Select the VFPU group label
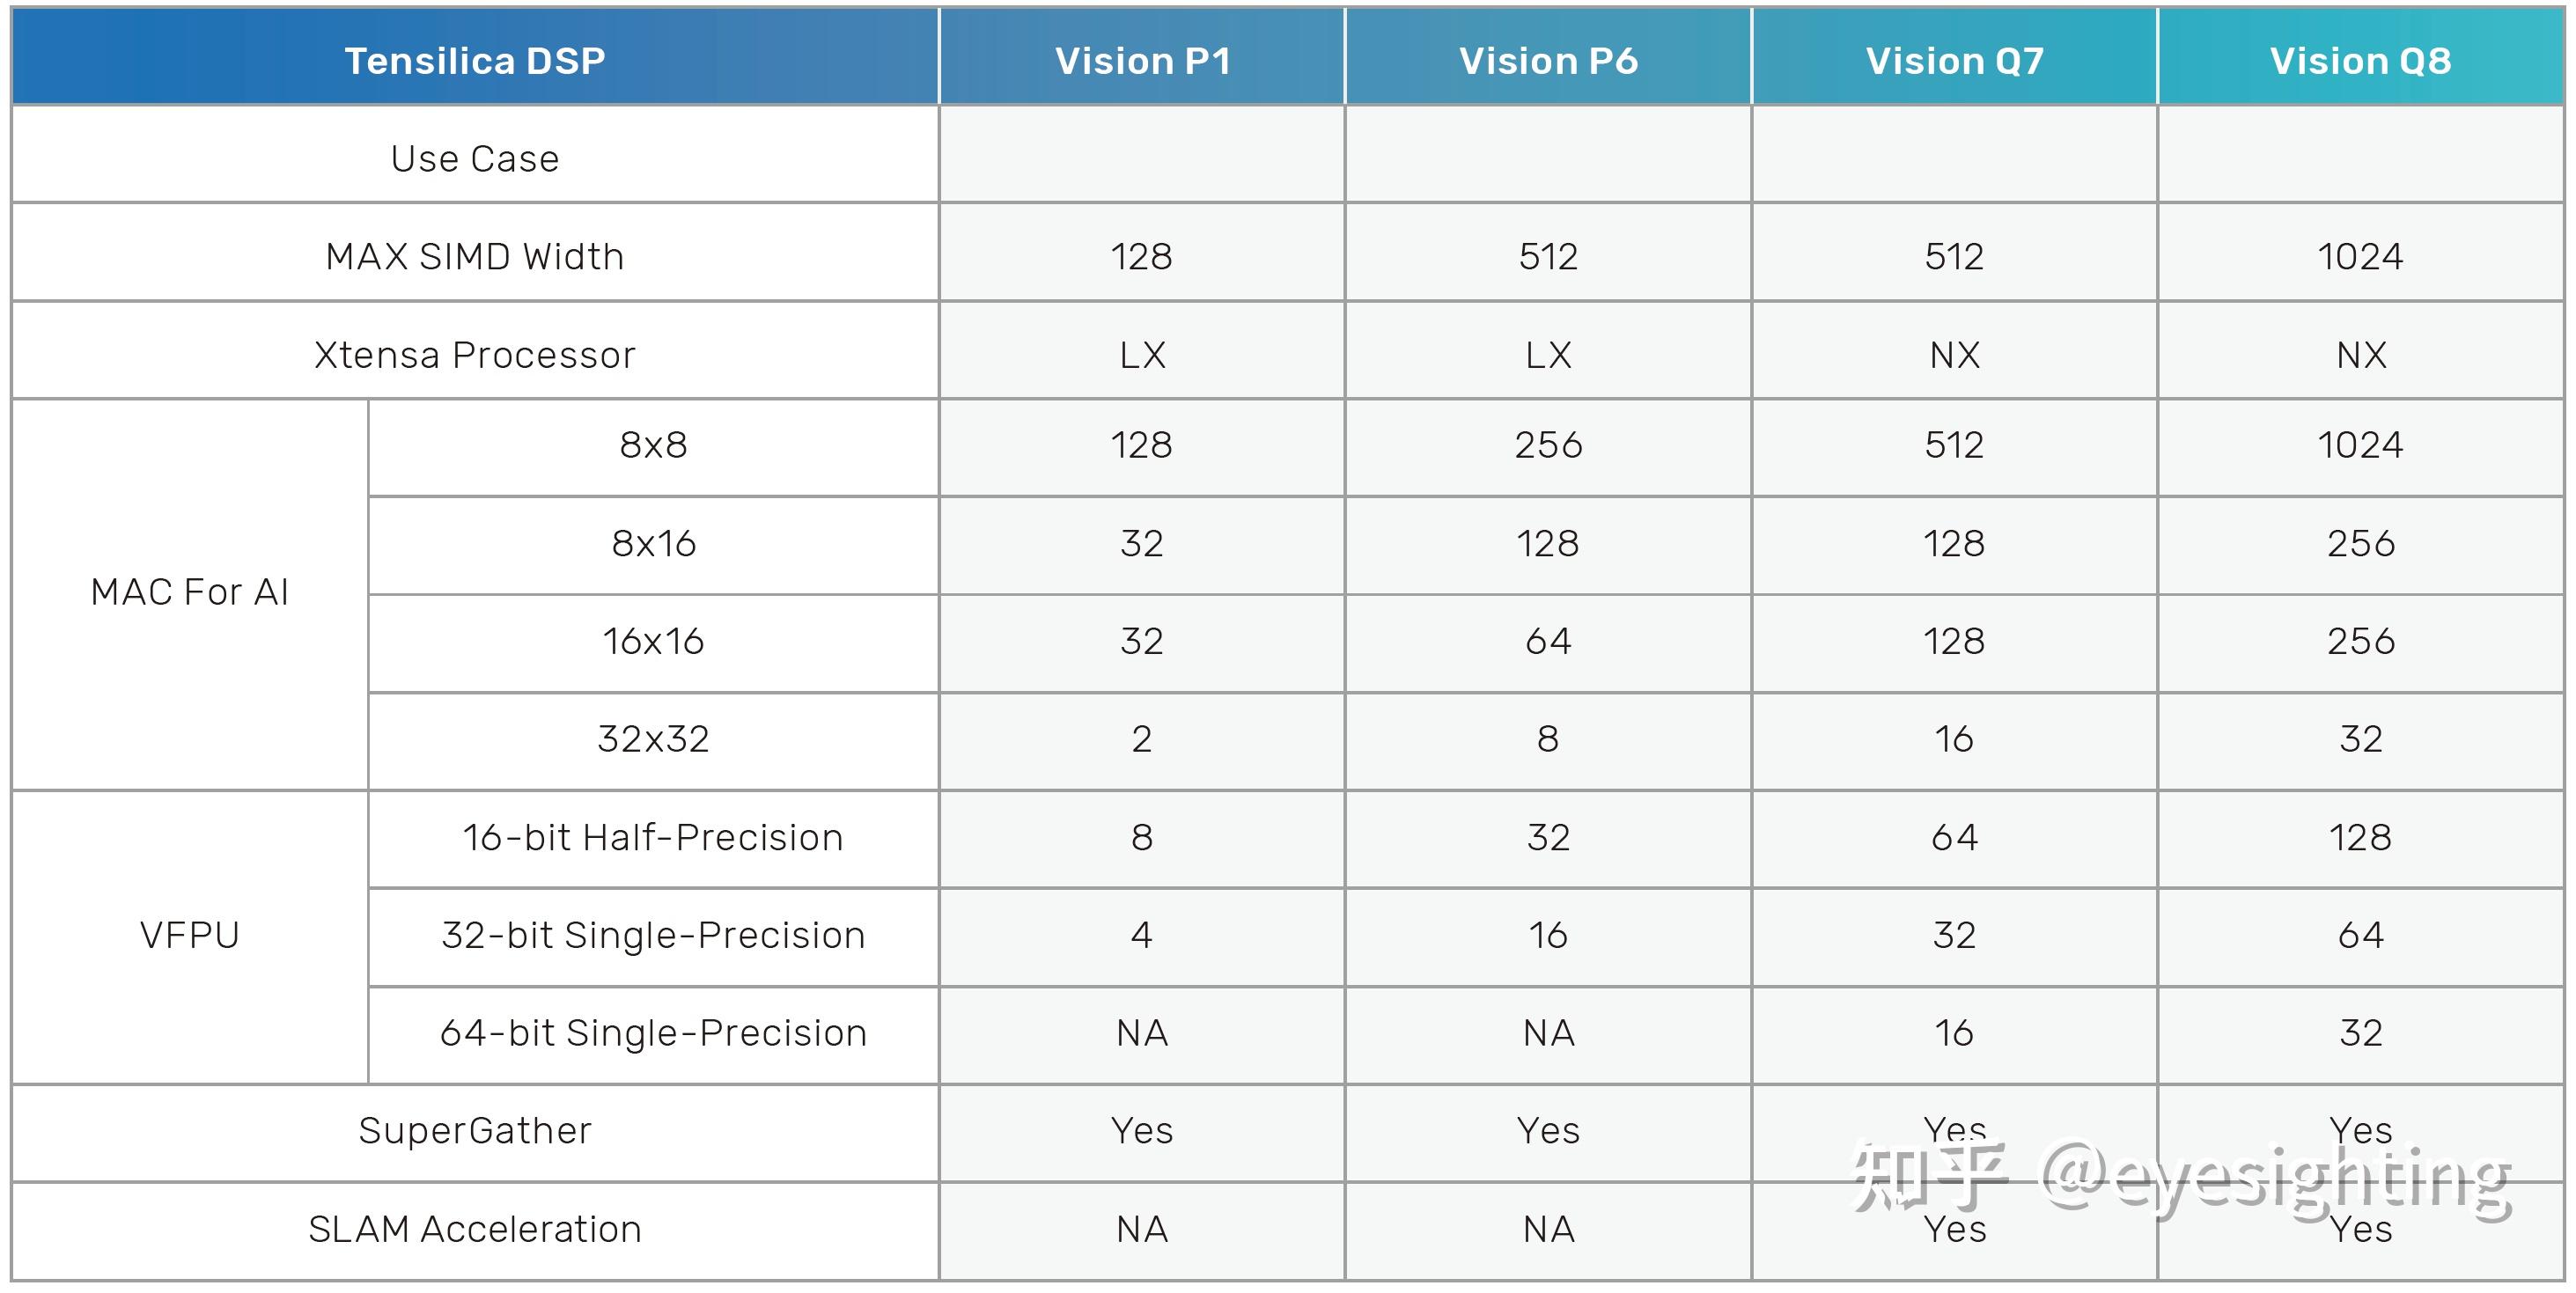 pyautogui.click(x=190, y=935)
